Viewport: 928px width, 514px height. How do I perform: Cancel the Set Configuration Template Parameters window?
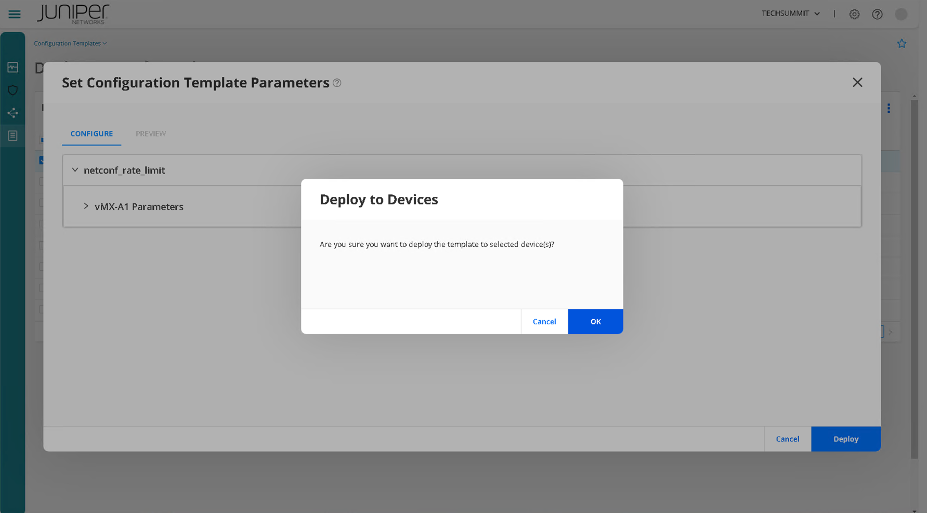787,439
